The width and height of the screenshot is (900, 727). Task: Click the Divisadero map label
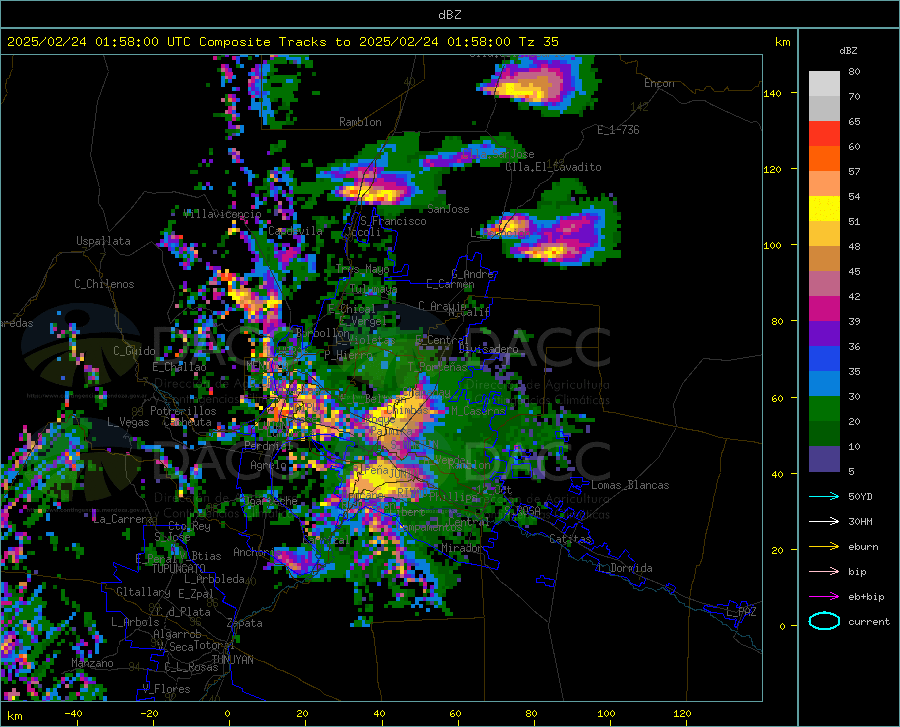coord(488,349)
